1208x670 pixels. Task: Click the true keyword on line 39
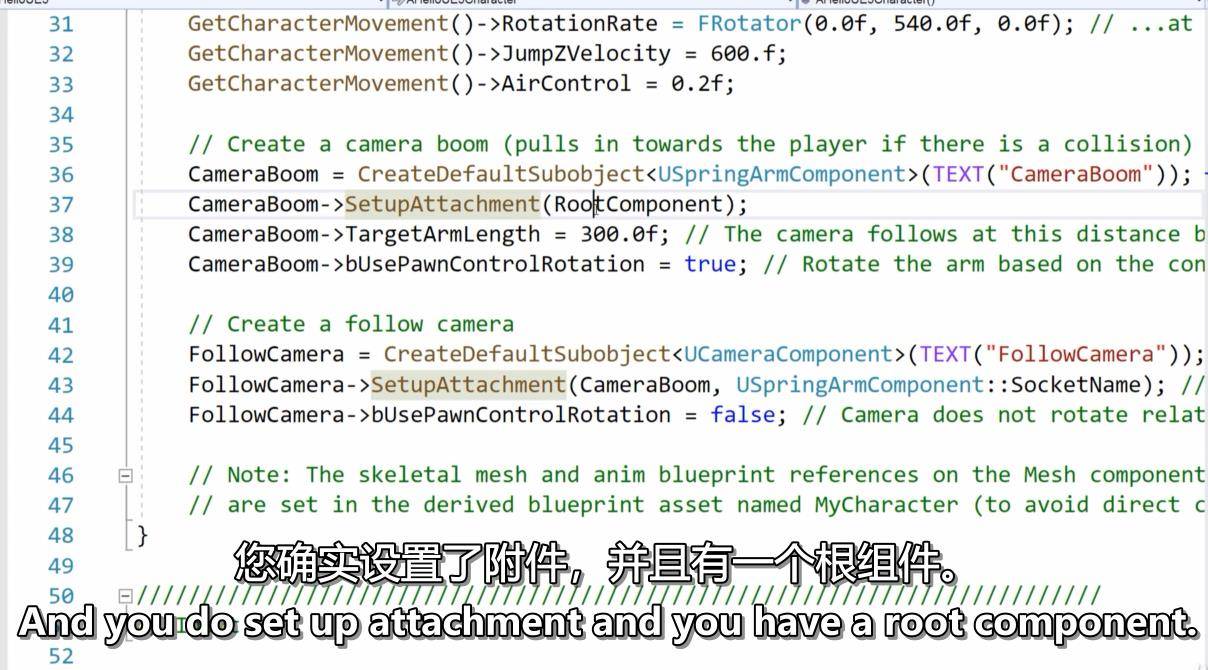[x=711, y=265]
